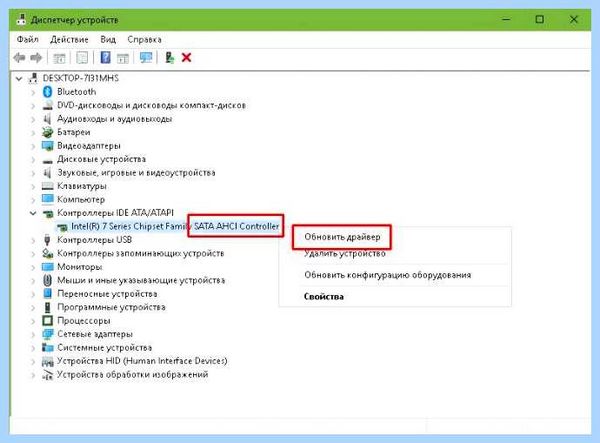Image resolution: width=600 pixels, height=443 pixels.
Task: Click the Сетевые адаптеры network icon
Action: coord(47,334)
